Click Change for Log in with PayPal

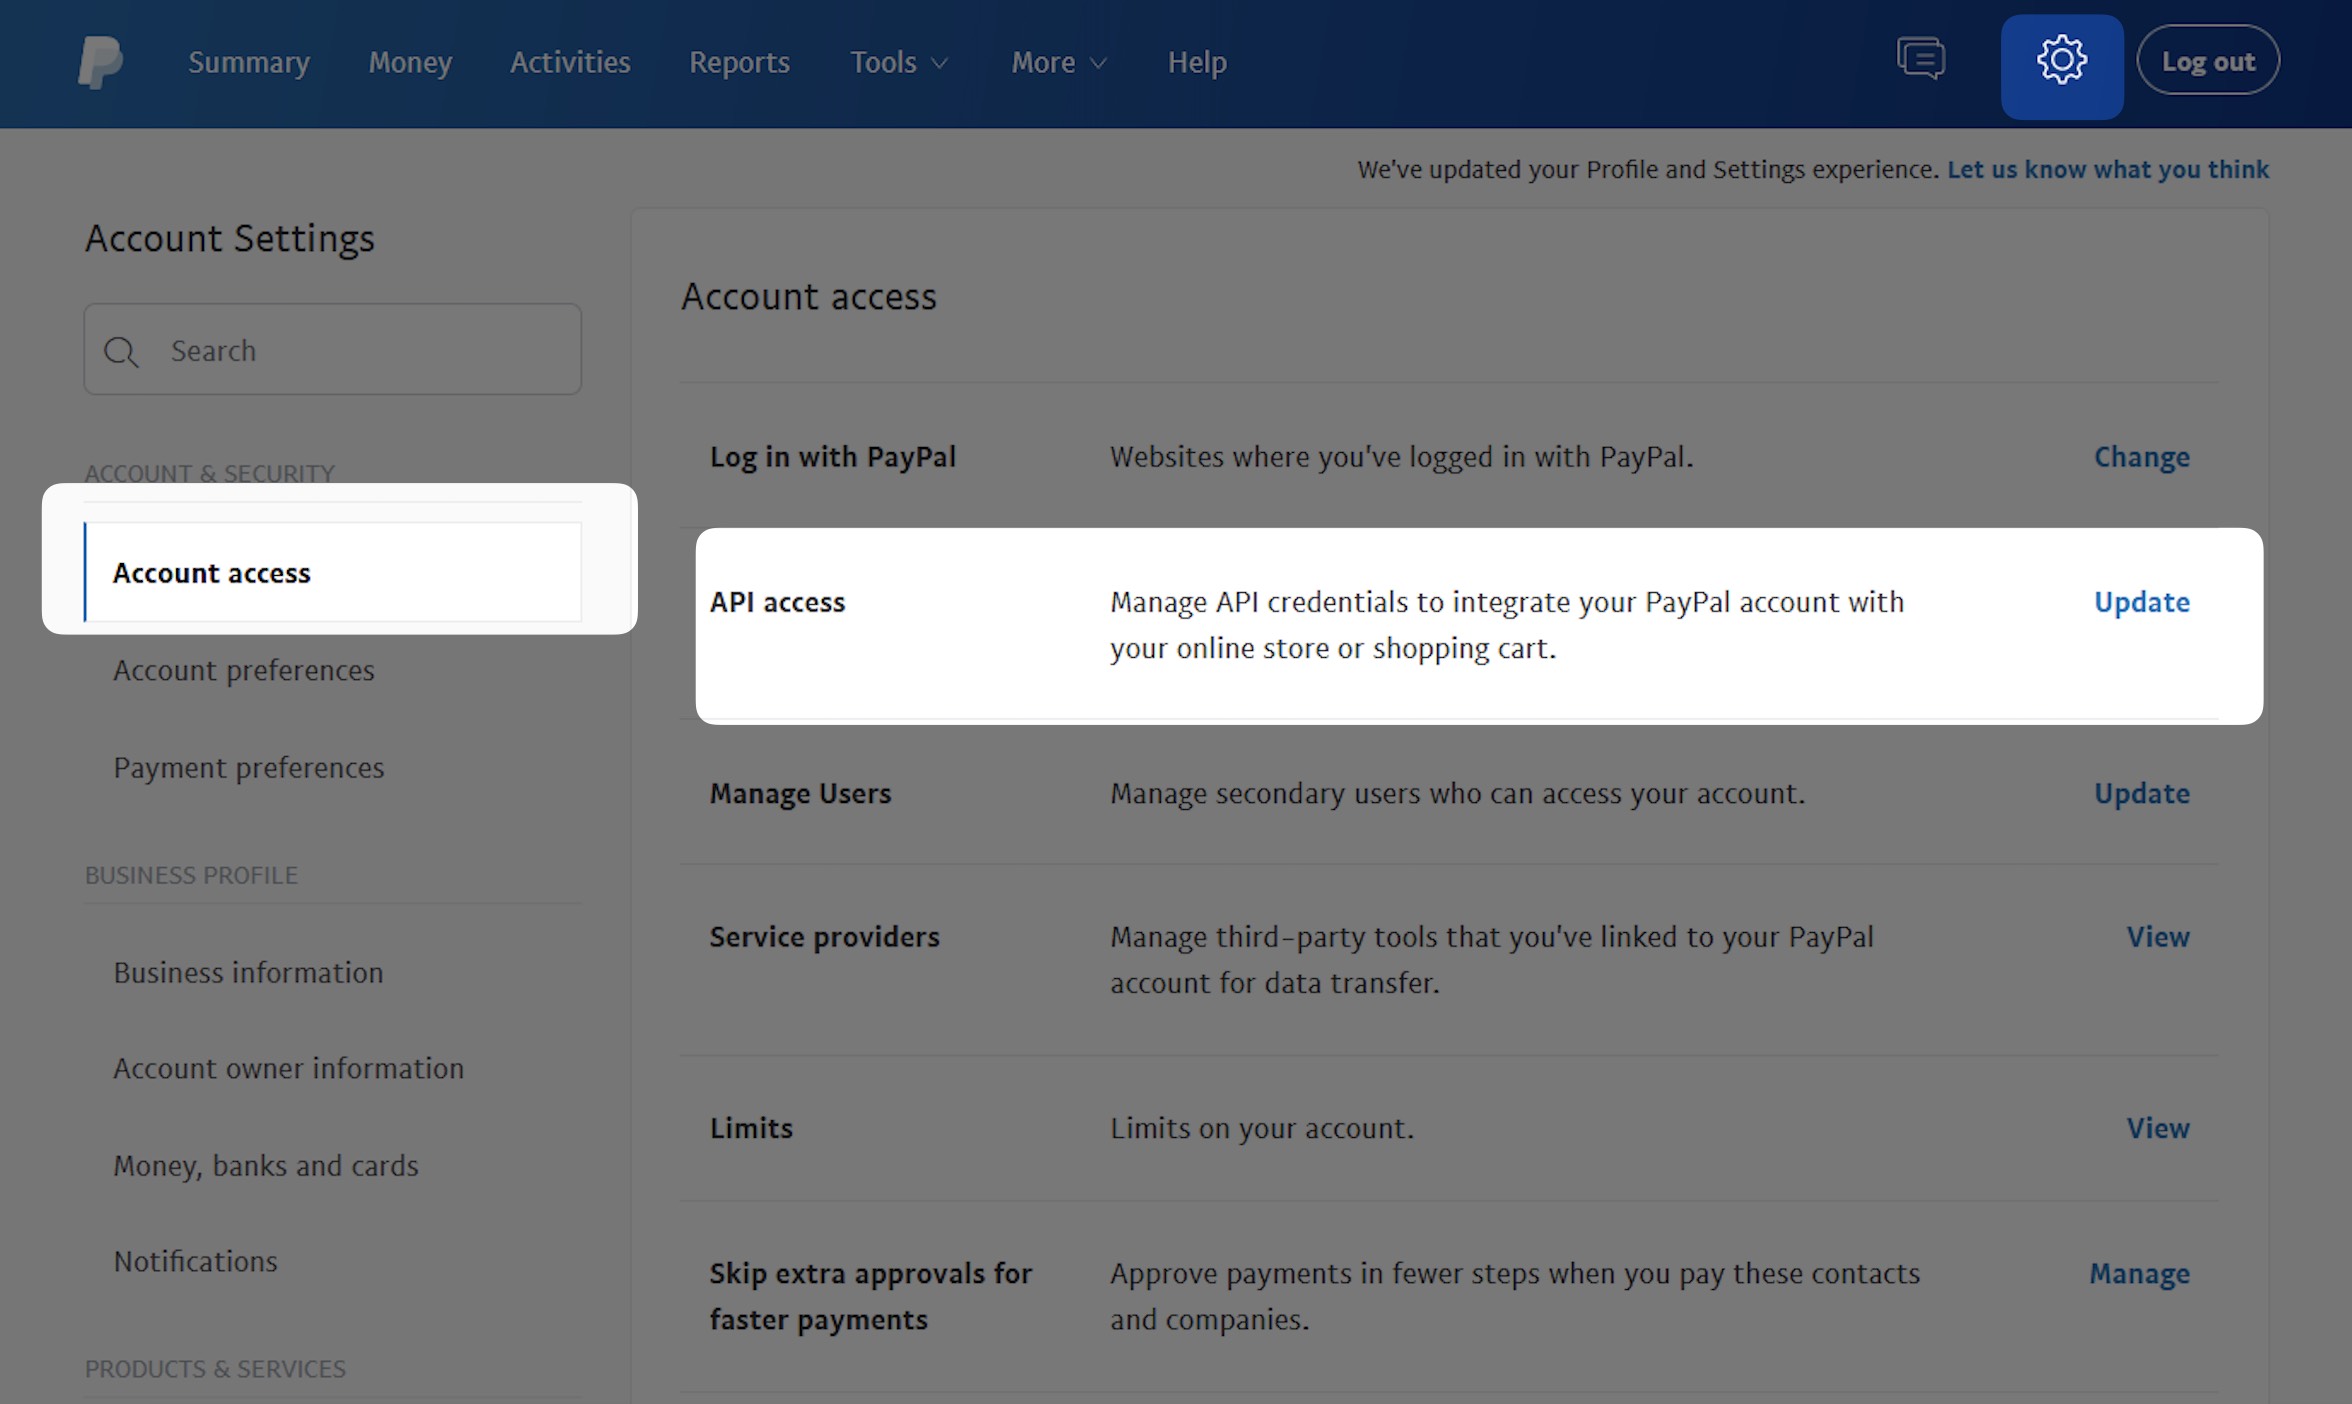[x=2142, y=457]
